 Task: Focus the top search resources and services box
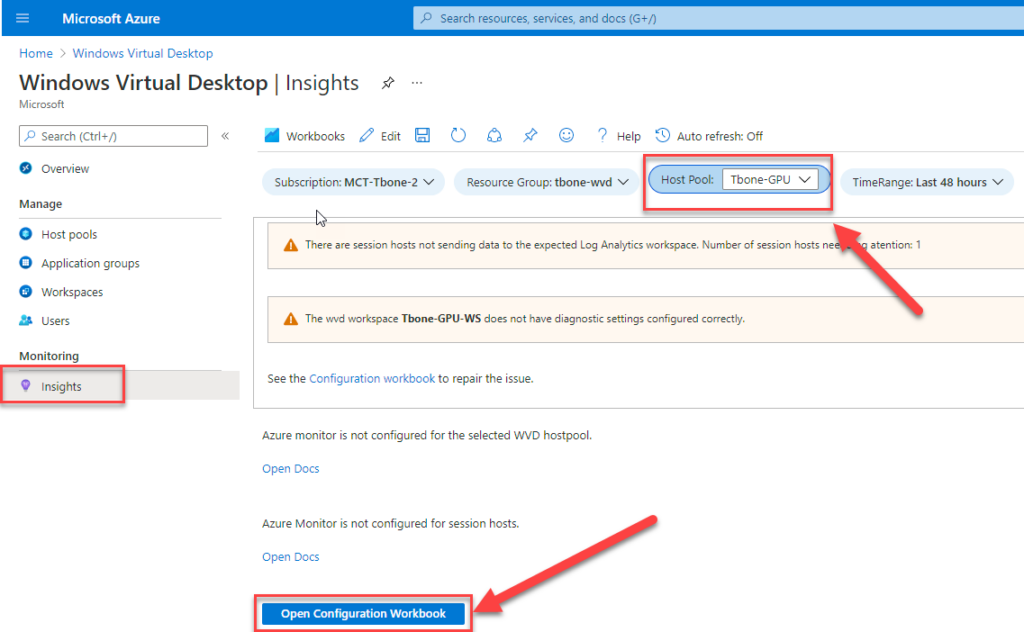pos(718,18)
